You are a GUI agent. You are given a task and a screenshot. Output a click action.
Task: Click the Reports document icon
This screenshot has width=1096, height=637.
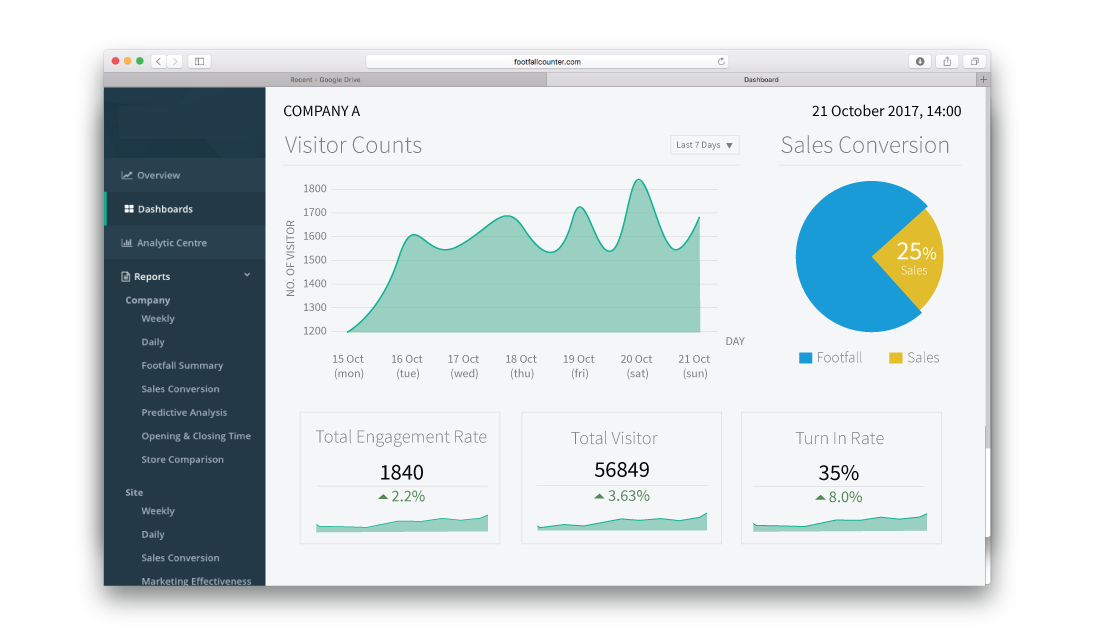[126, 277]
